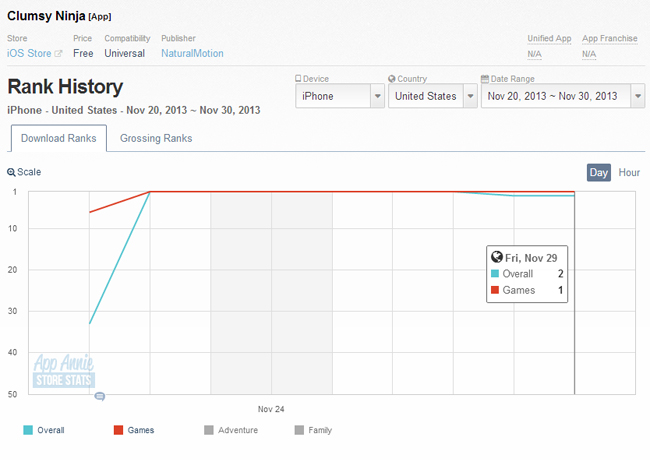Viewport: 650px width, 460px height.
Task: Click the comment bubble event marker on chart
Action: (99, 396)
